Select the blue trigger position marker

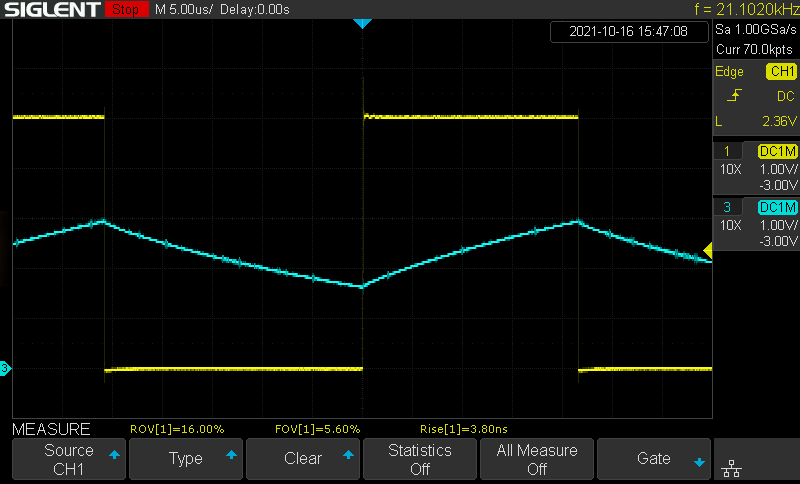[362, 23]
